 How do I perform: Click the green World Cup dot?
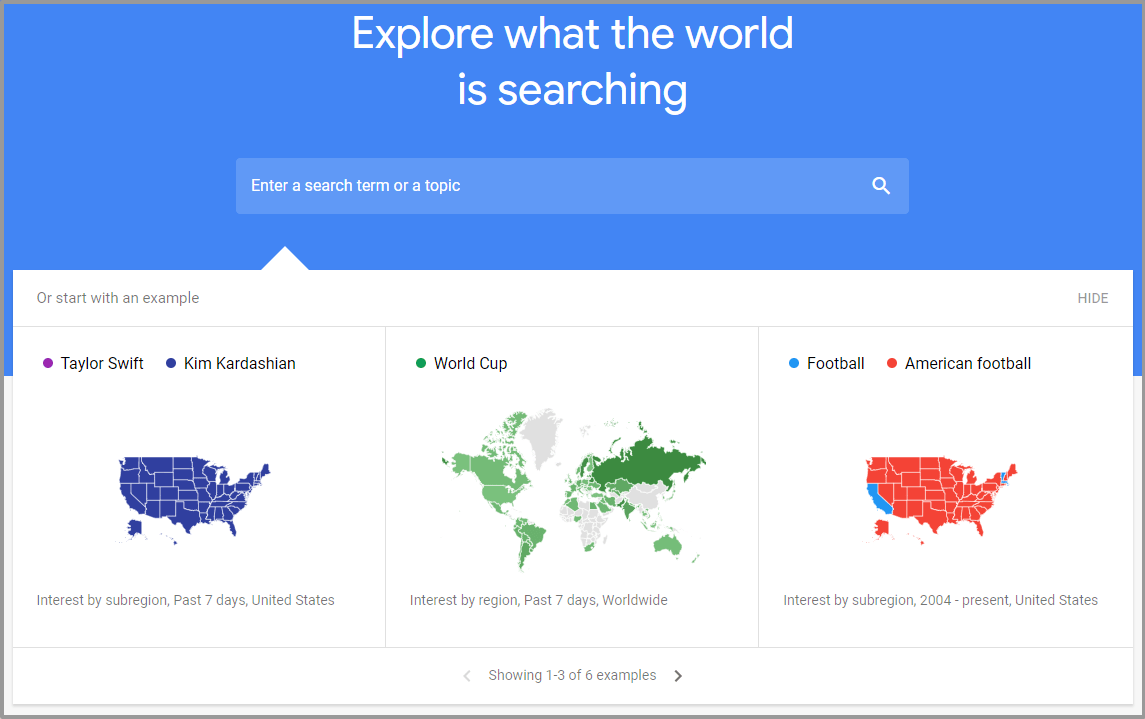click(421, 364)
